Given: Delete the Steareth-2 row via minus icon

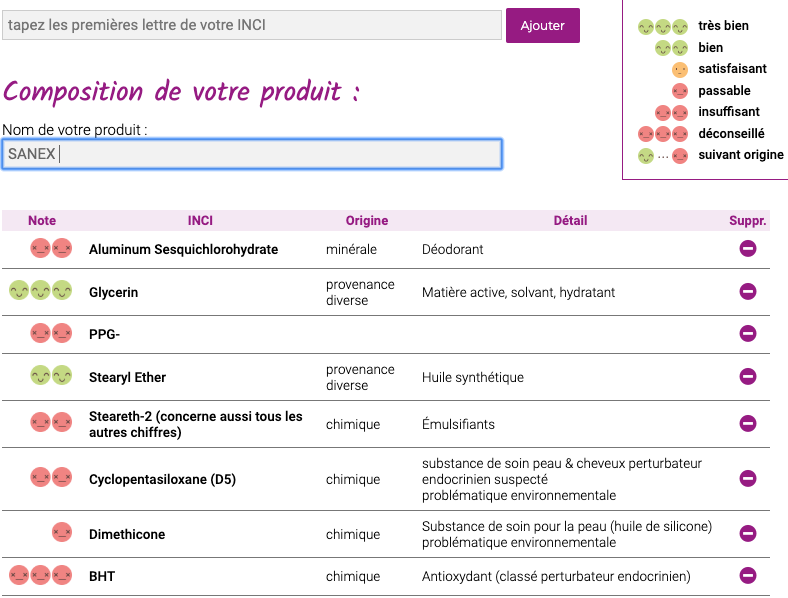Looking at the screenshot, I should [x=748, y=423].
